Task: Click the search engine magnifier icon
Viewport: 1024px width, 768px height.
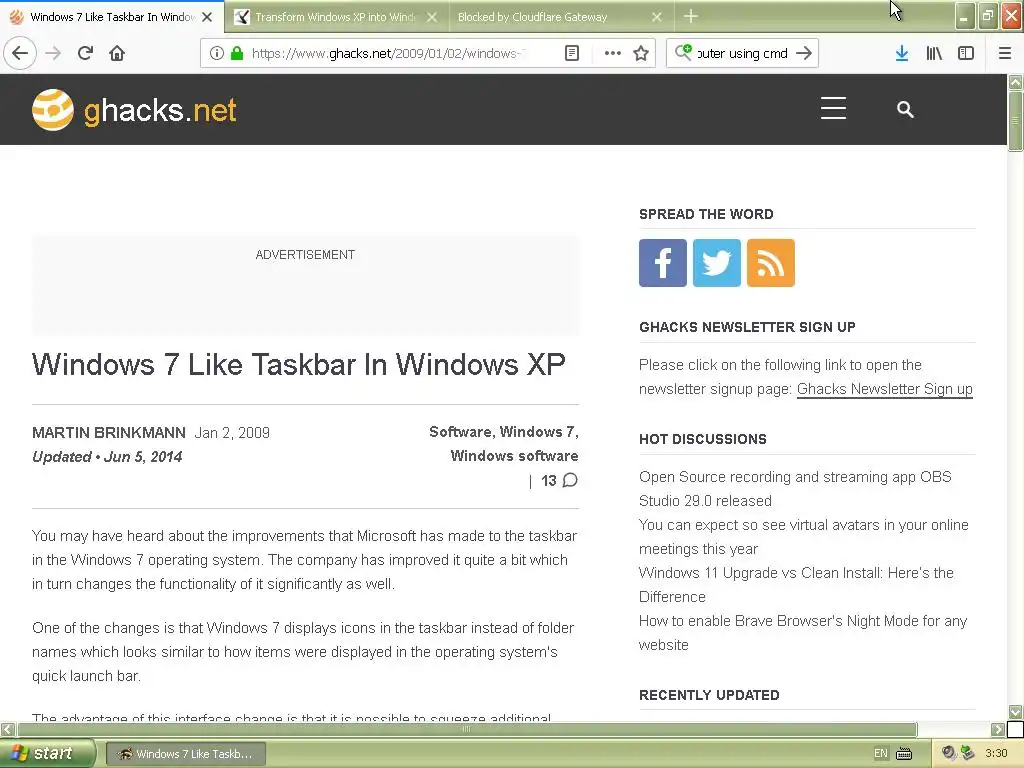Action: [x=683, y=52]
